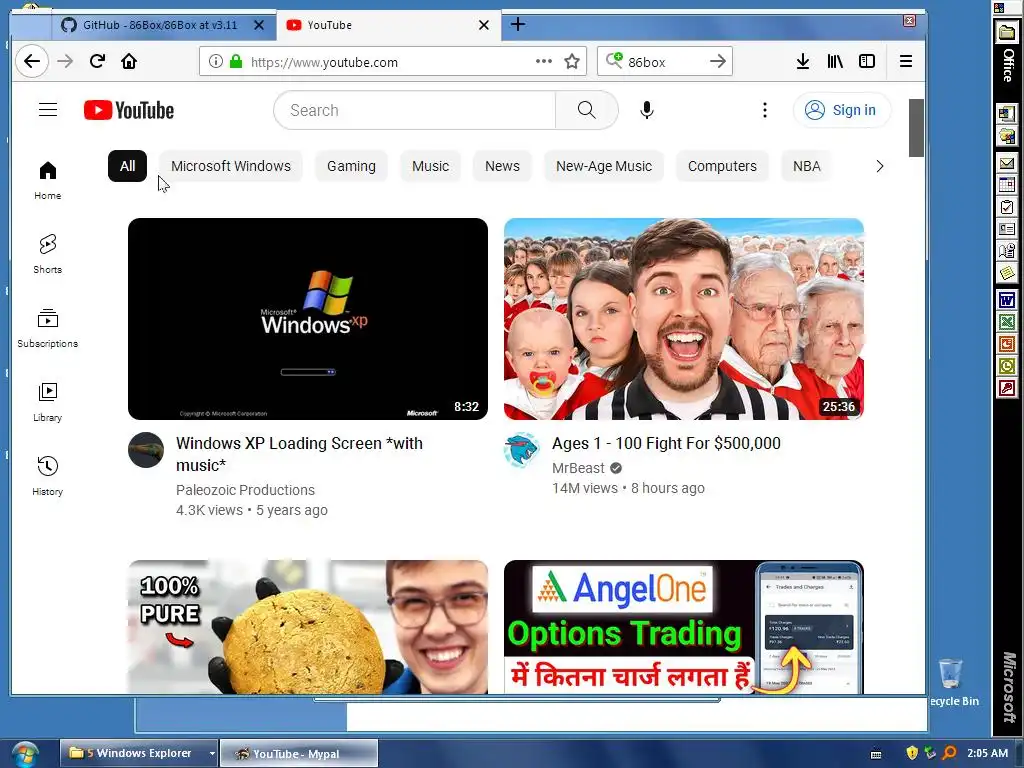Submit the 86box search with the arrow
Viewport: 1024px width, 768px height.
[x=718, y=61]
